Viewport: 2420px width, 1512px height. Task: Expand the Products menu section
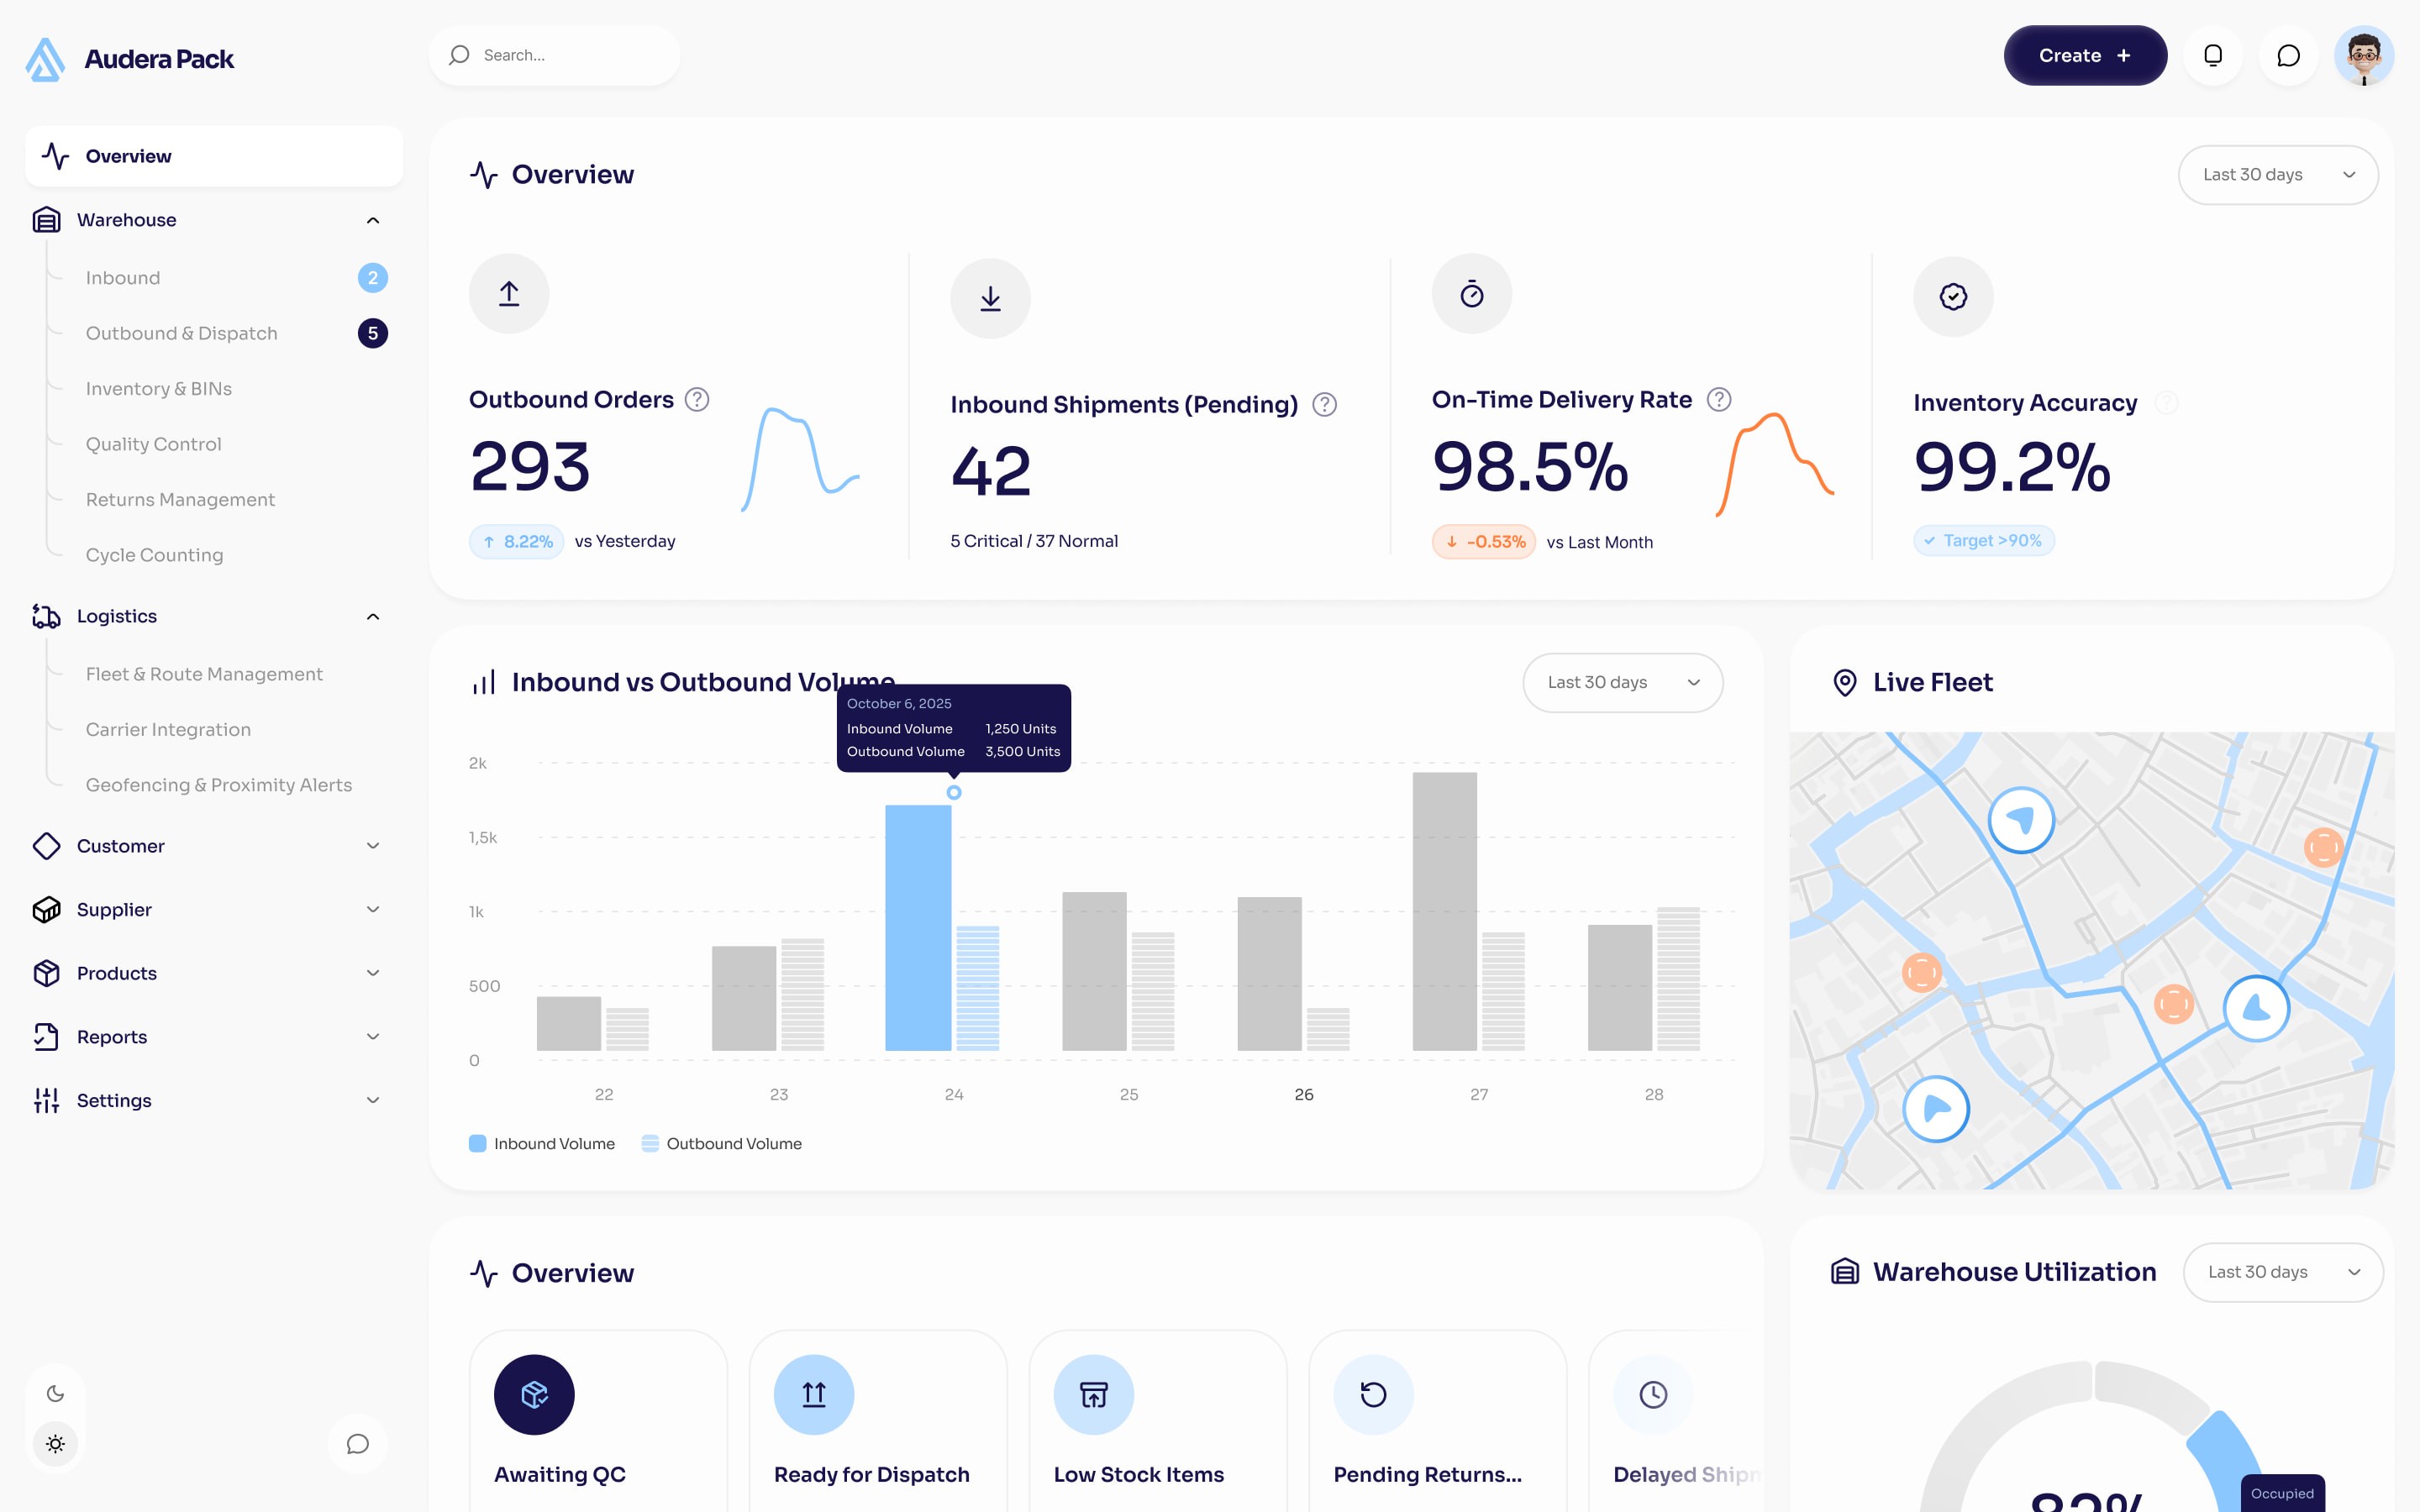coord(373,973)
